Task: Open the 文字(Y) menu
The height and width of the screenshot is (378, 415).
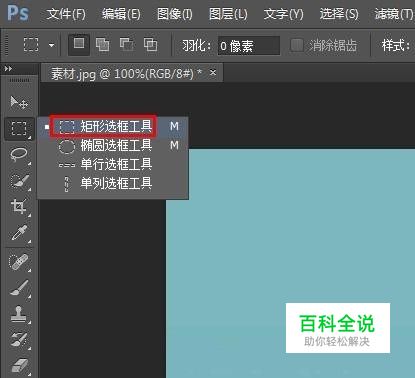Action: pyautogui.click(x=284, y=14)
